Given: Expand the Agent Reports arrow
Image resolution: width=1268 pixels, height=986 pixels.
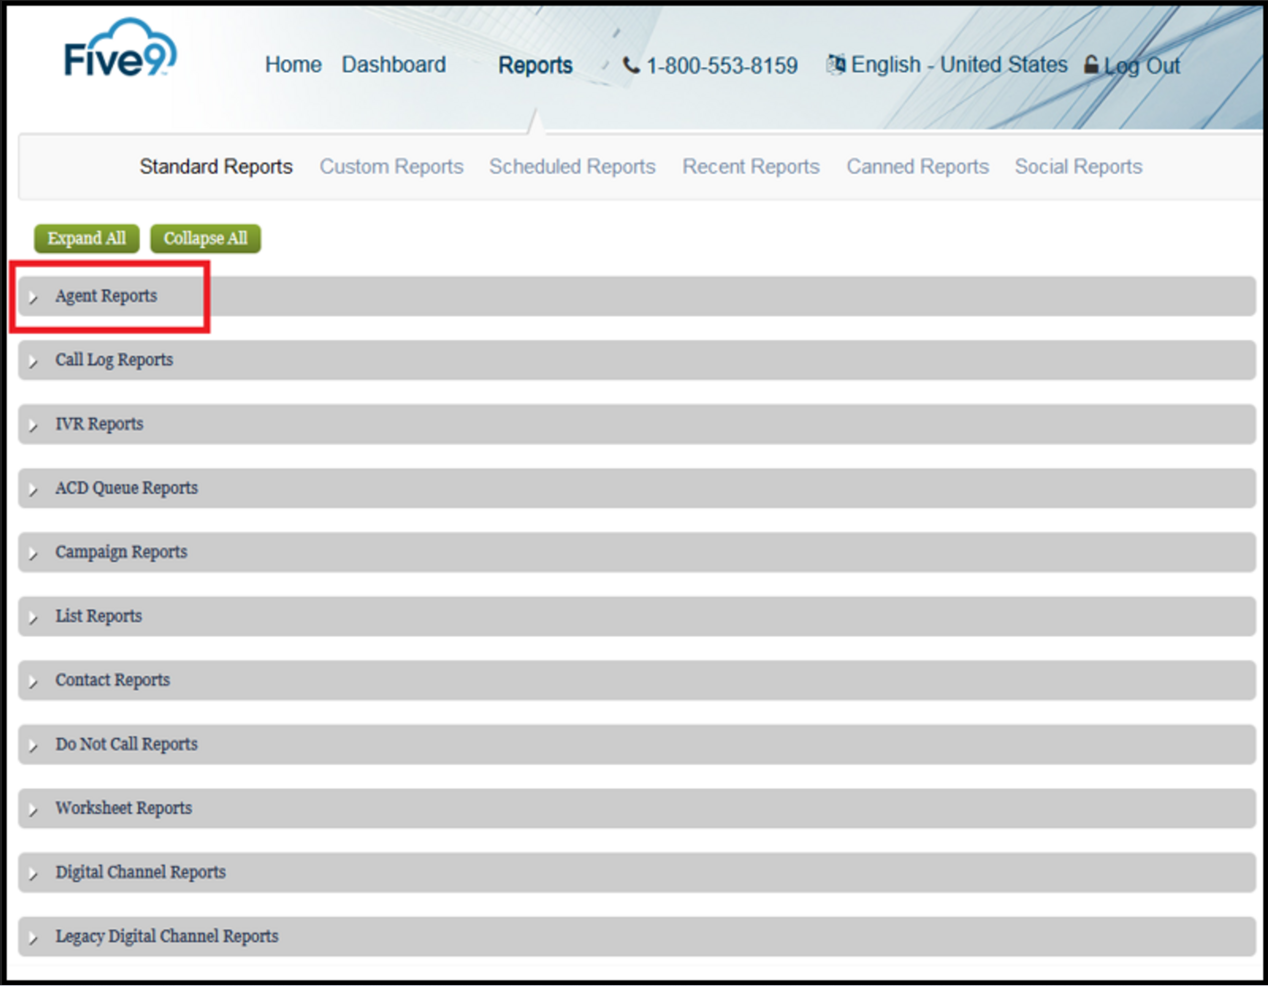Looking at the screenshot, I should [x=33, y=297].
